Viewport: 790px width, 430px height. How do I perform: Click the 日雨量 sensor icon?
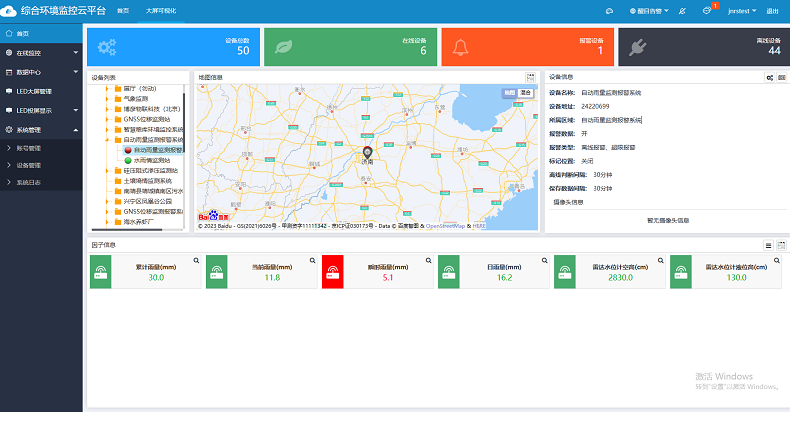coord(449,272)
